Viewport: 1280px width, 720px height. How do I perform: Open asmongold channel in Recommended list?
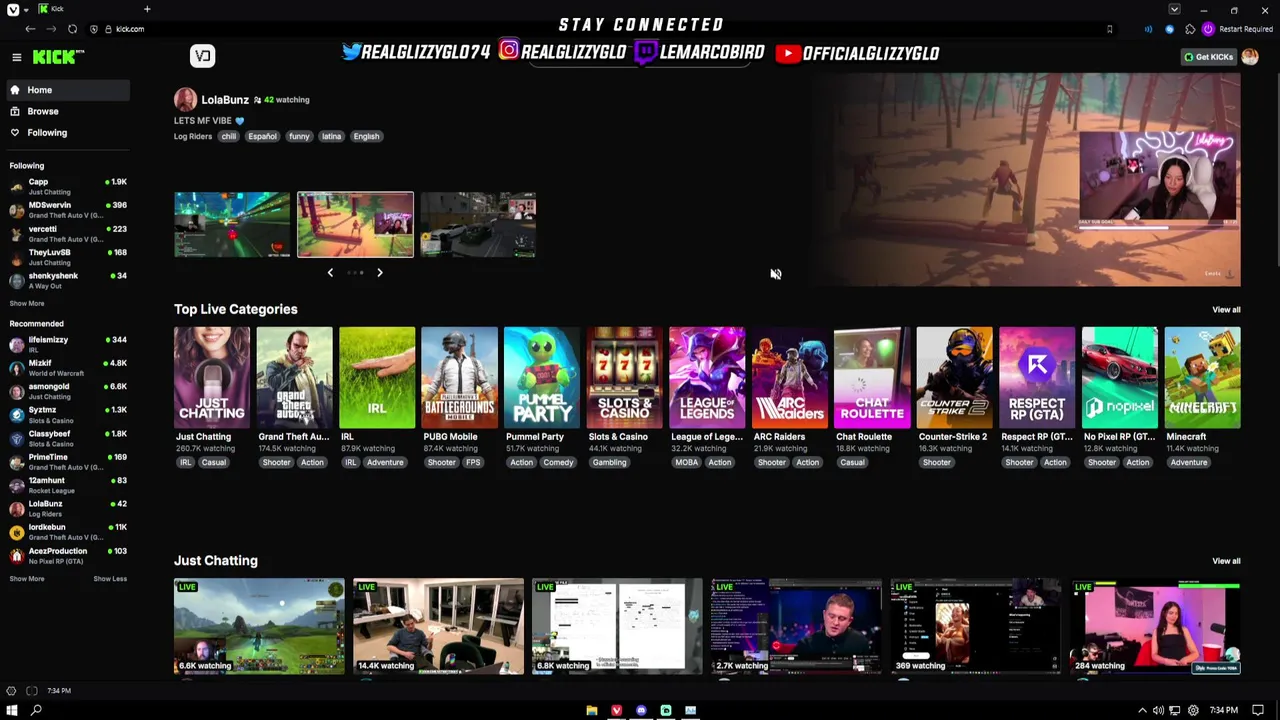click(68, 391)
